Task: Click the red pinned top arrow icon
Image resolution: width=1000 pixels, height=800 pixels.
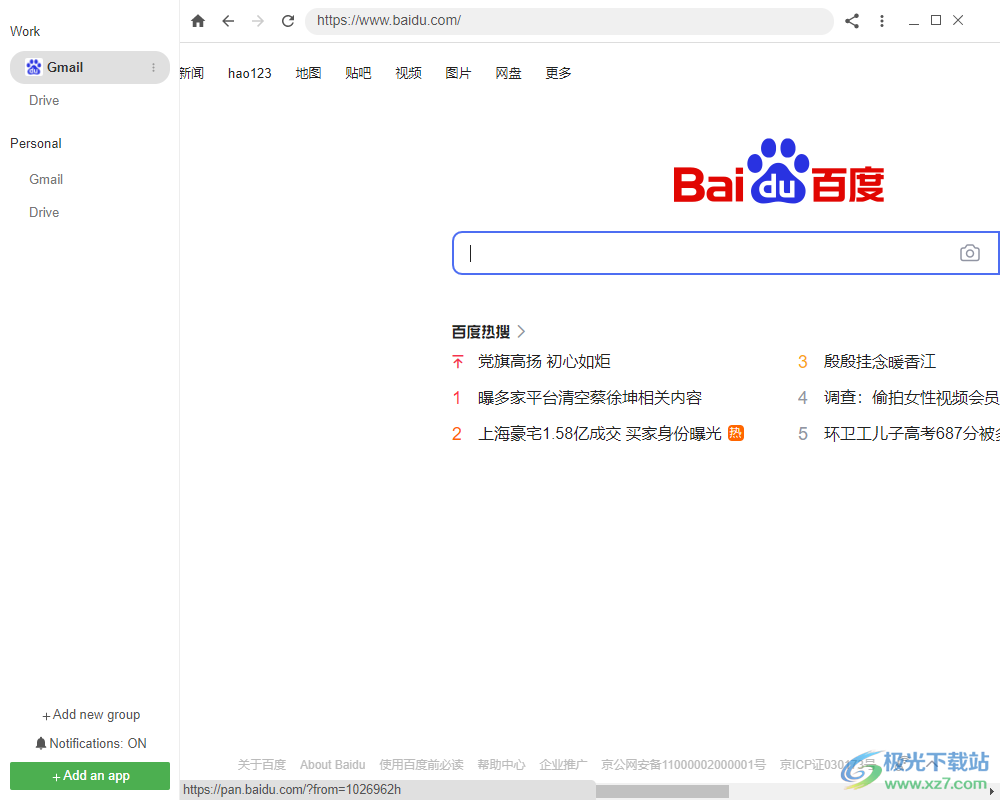Action: tap(457, 362)
